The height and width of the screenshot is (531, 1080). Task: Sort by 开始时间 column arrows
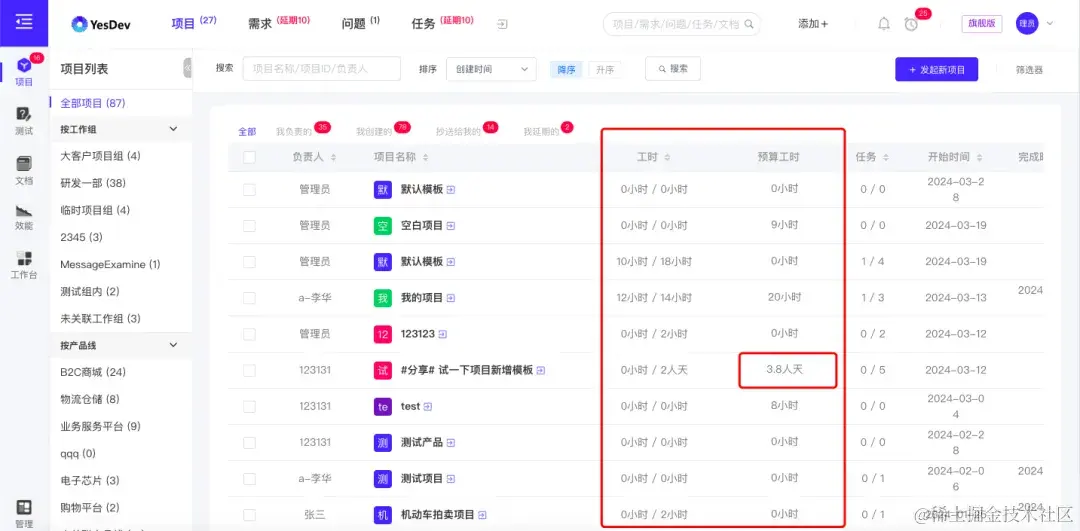pos(980,158)
